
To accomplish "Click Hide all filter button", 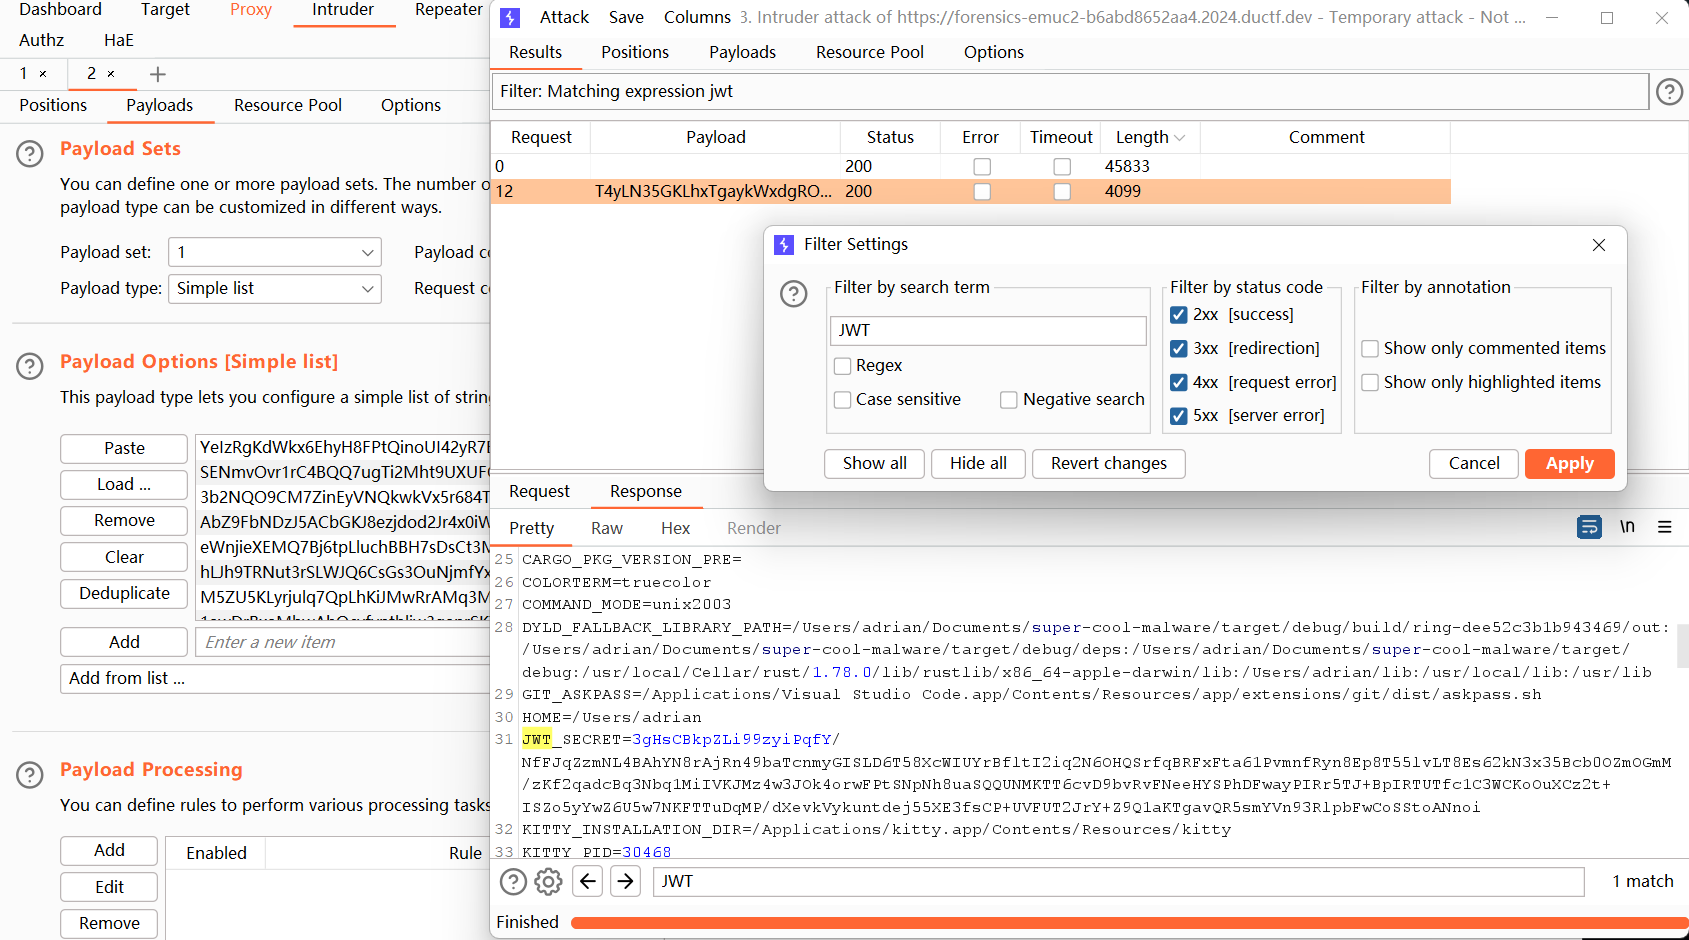I will [978, 464].
